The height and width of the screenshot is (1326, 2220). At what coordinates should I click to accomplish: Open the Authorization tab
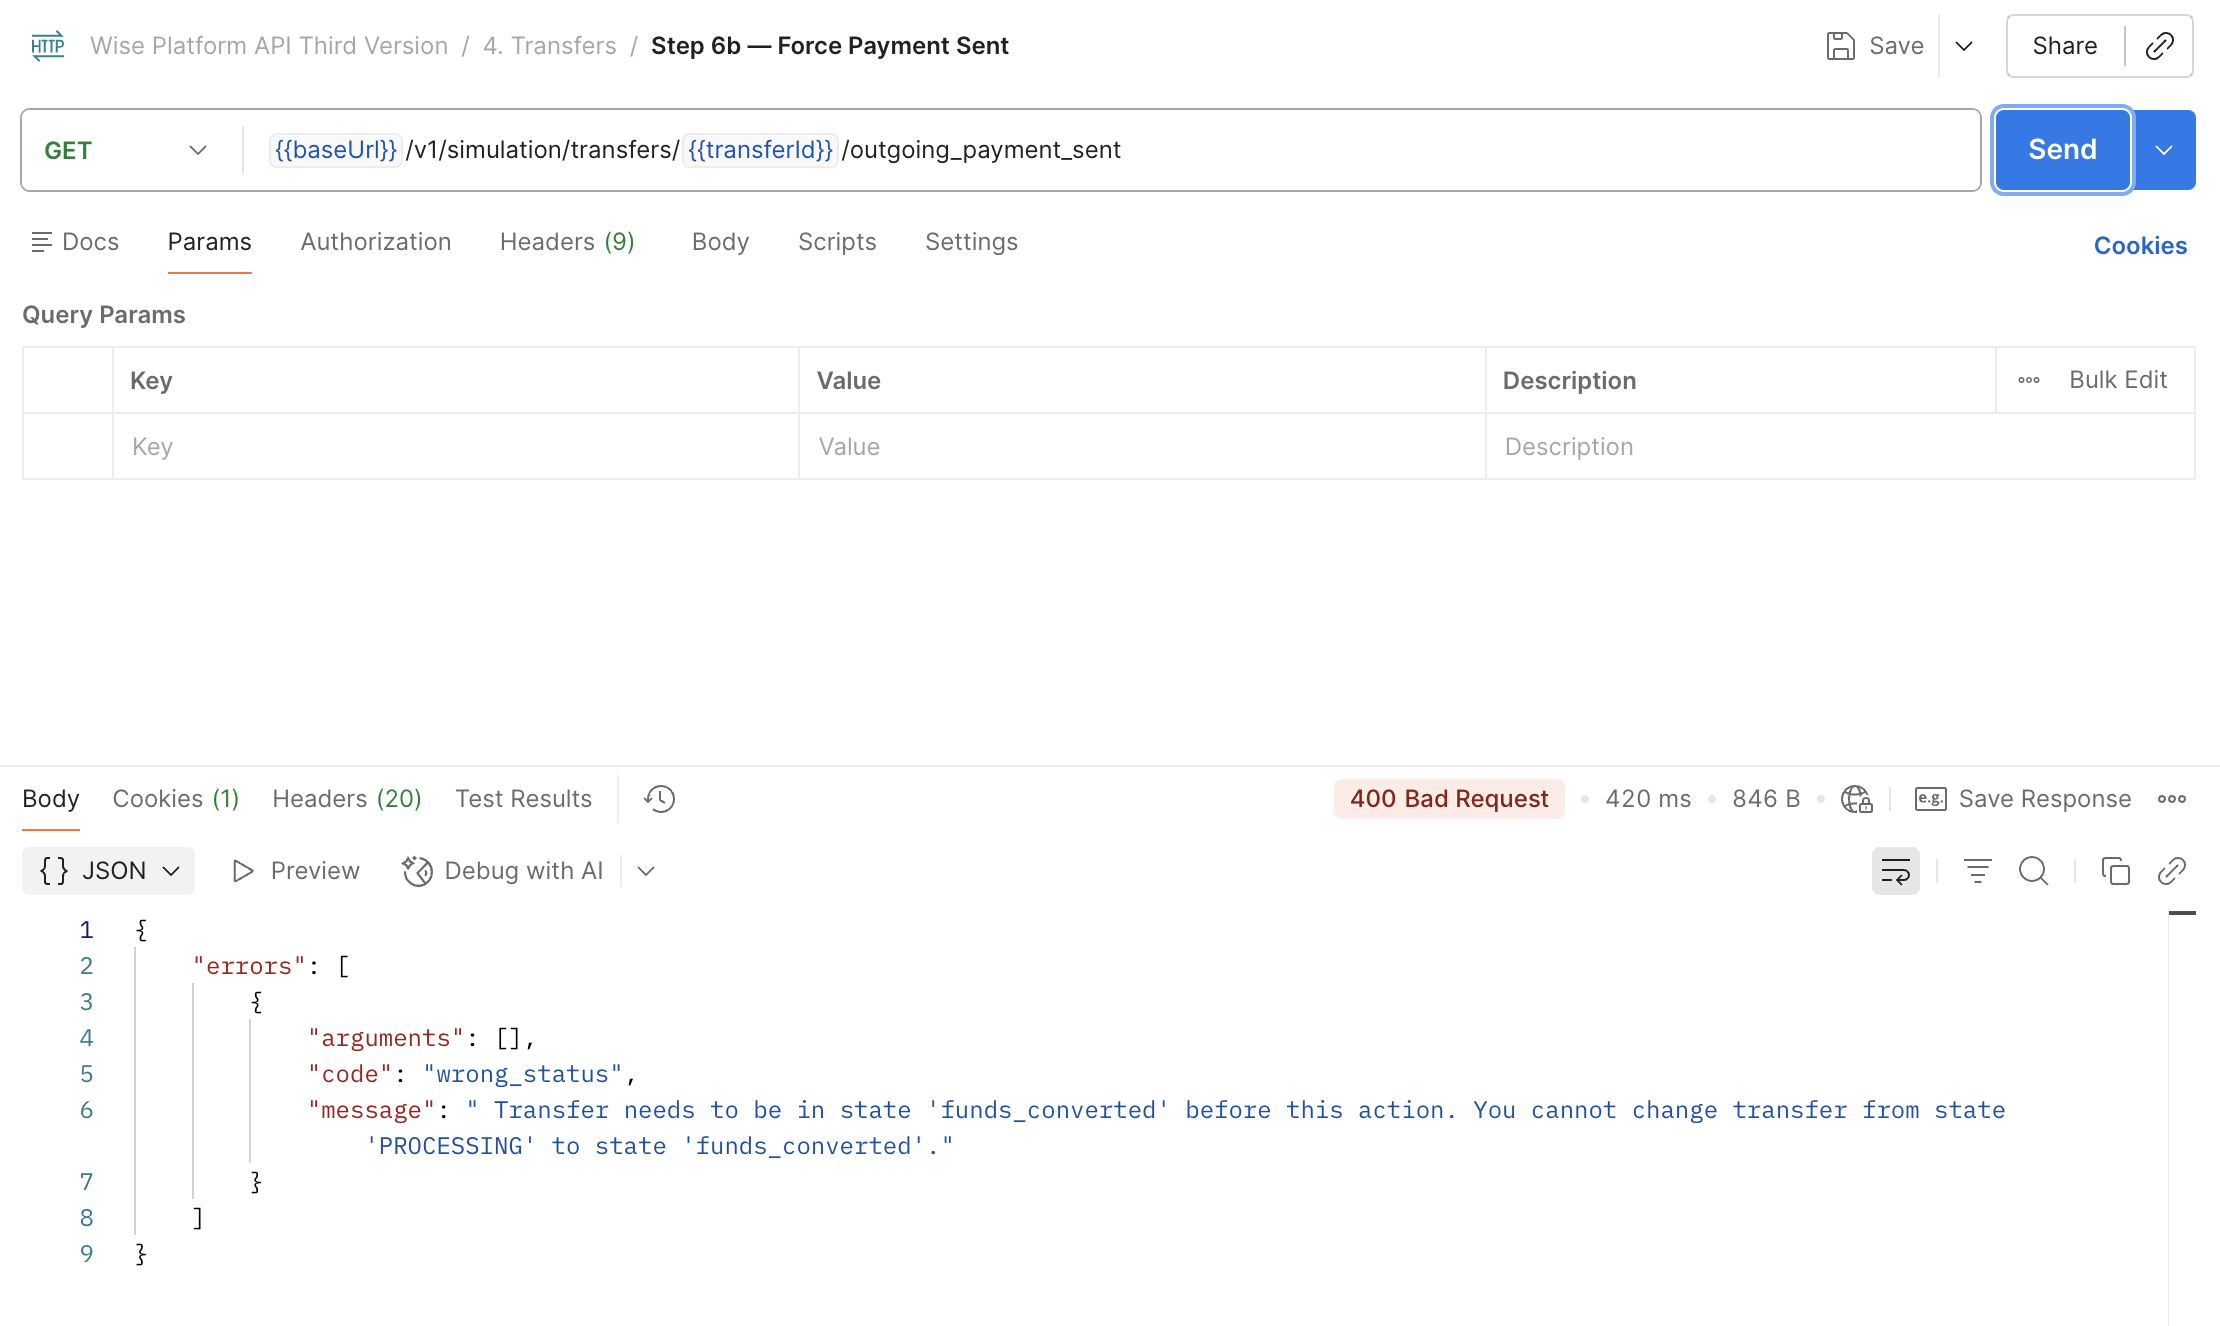pos(376,242)
